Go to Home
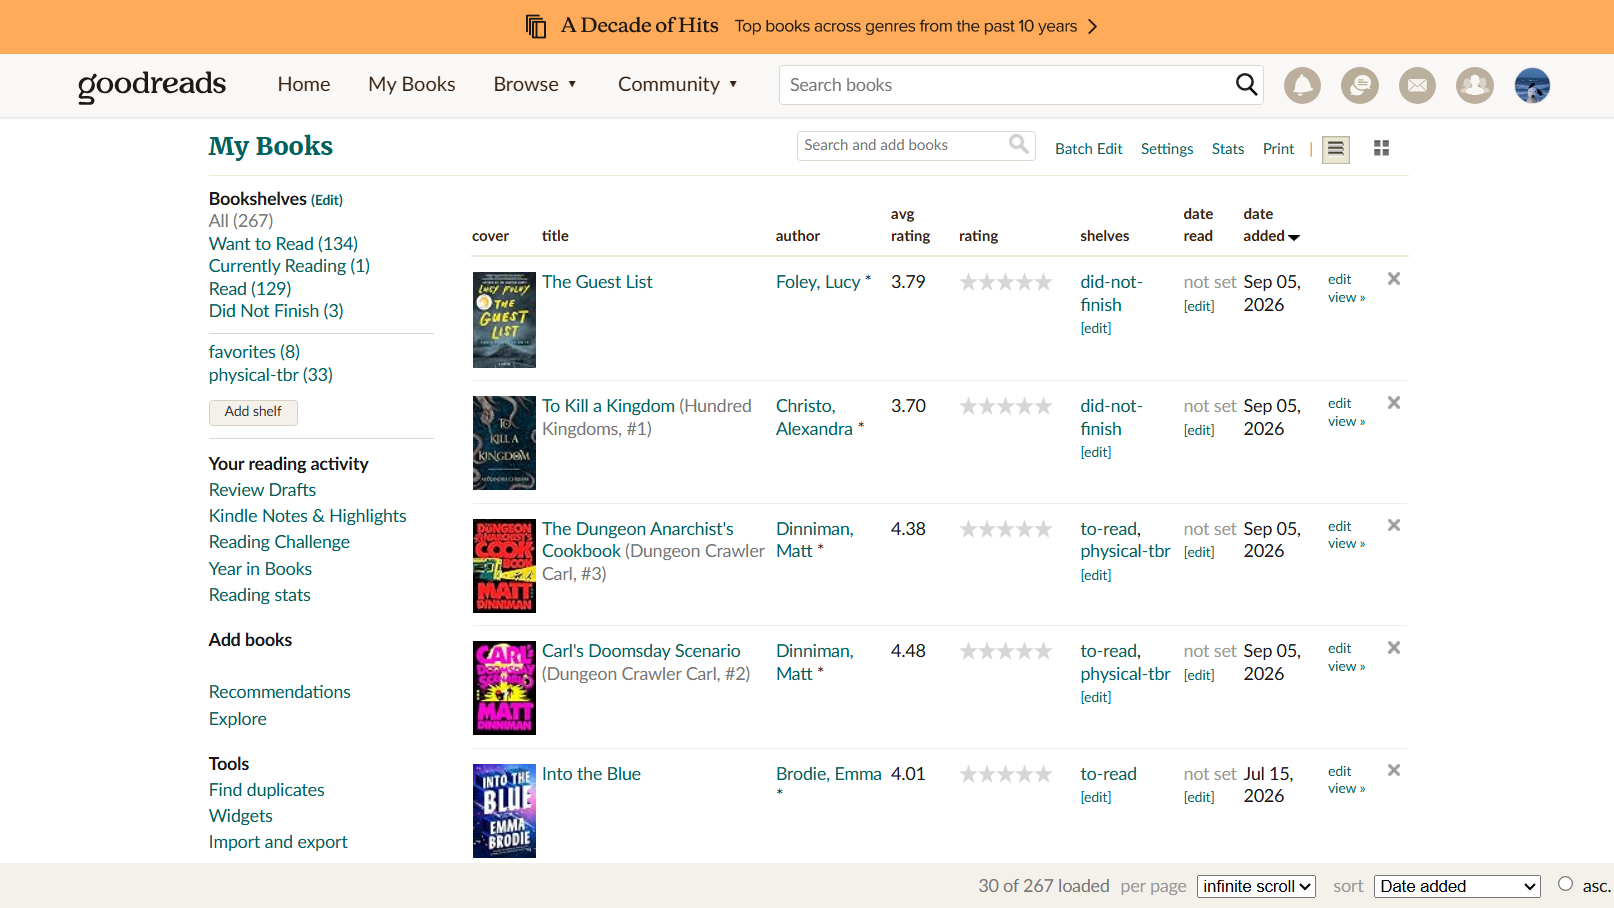The height and width of the screenshot is (908, 1614). pos(304,85)
